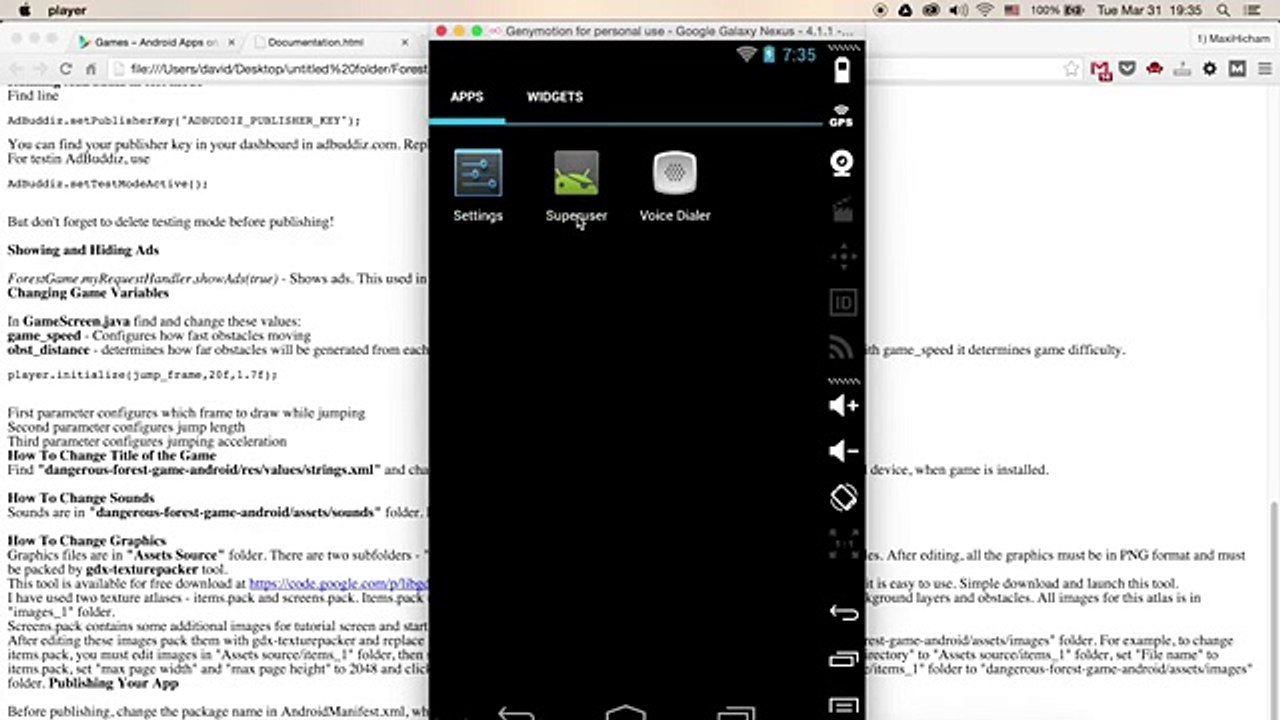Launch the Superuser app

[x=576, y=186]
